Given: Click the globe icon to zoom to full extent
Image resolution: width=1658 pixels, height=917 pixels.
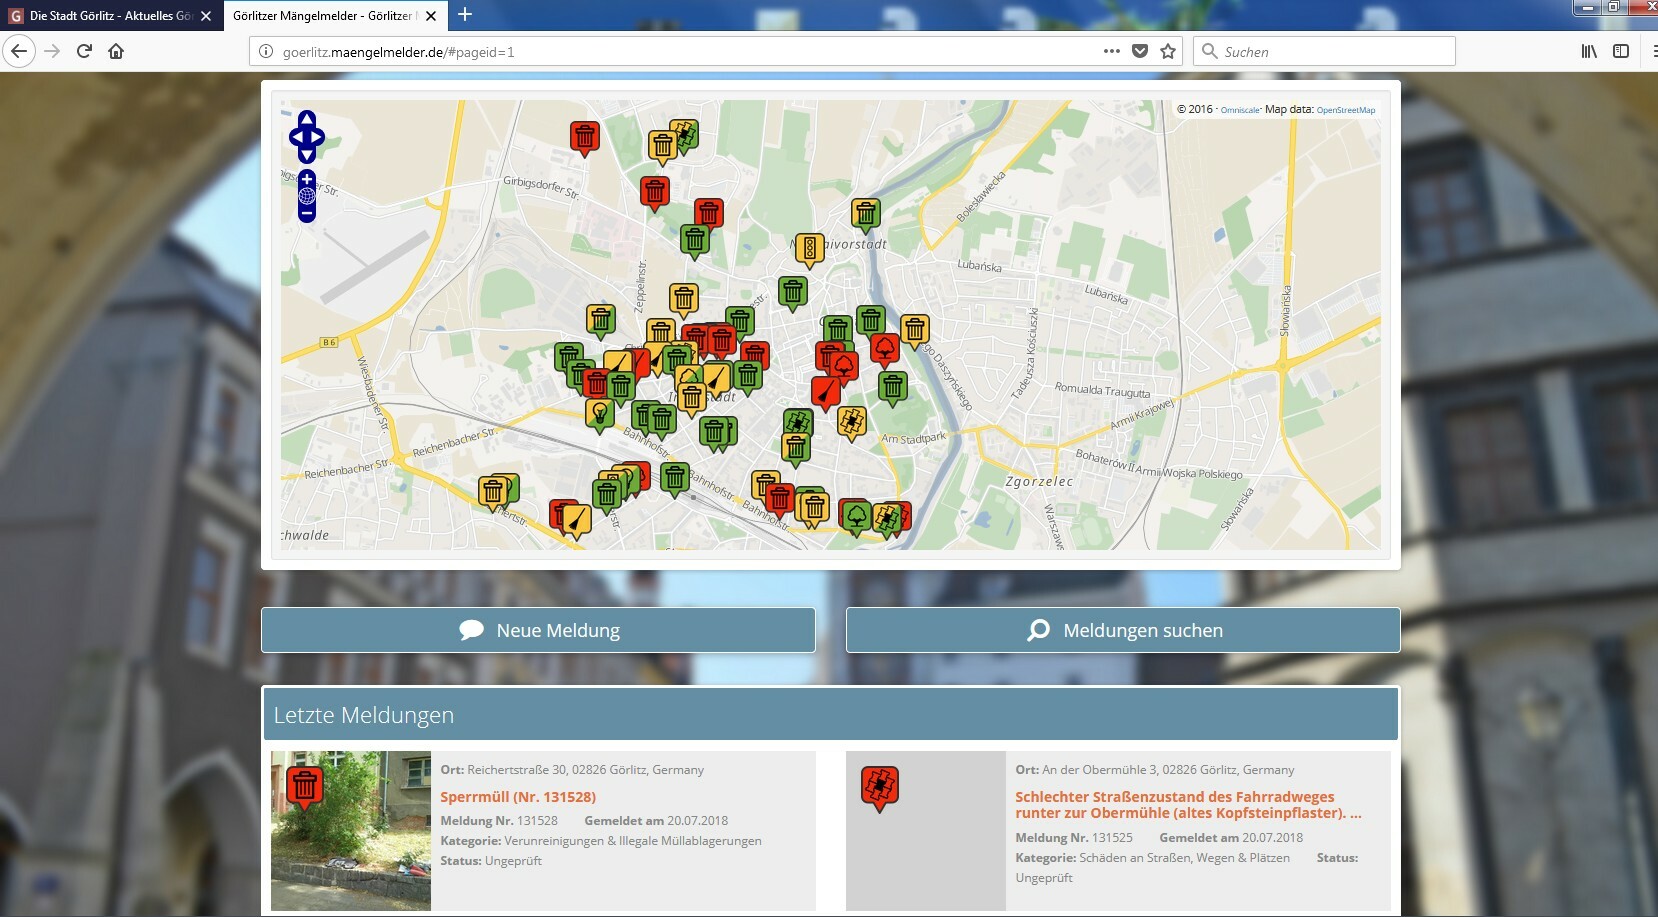Looking at the screenshot, I should click(307, 196).
